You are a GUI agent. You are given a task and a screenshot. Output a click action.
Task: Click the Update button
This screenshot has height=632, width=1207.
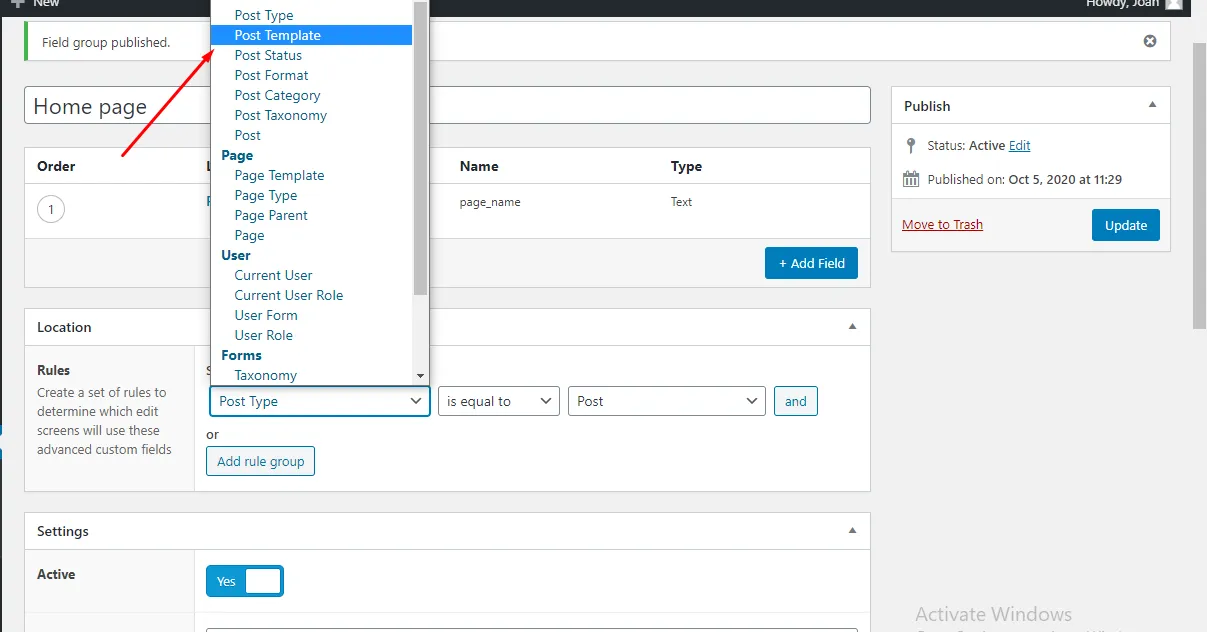pos(1125,225)
